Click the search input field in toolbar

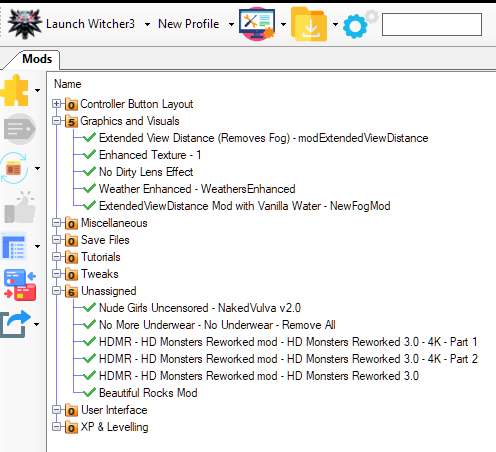click(432, 24)
